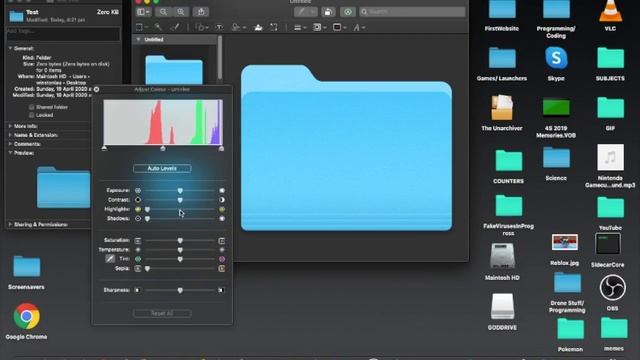Click the Highlights slider handle
640x360 pixels.
[147, 209]
